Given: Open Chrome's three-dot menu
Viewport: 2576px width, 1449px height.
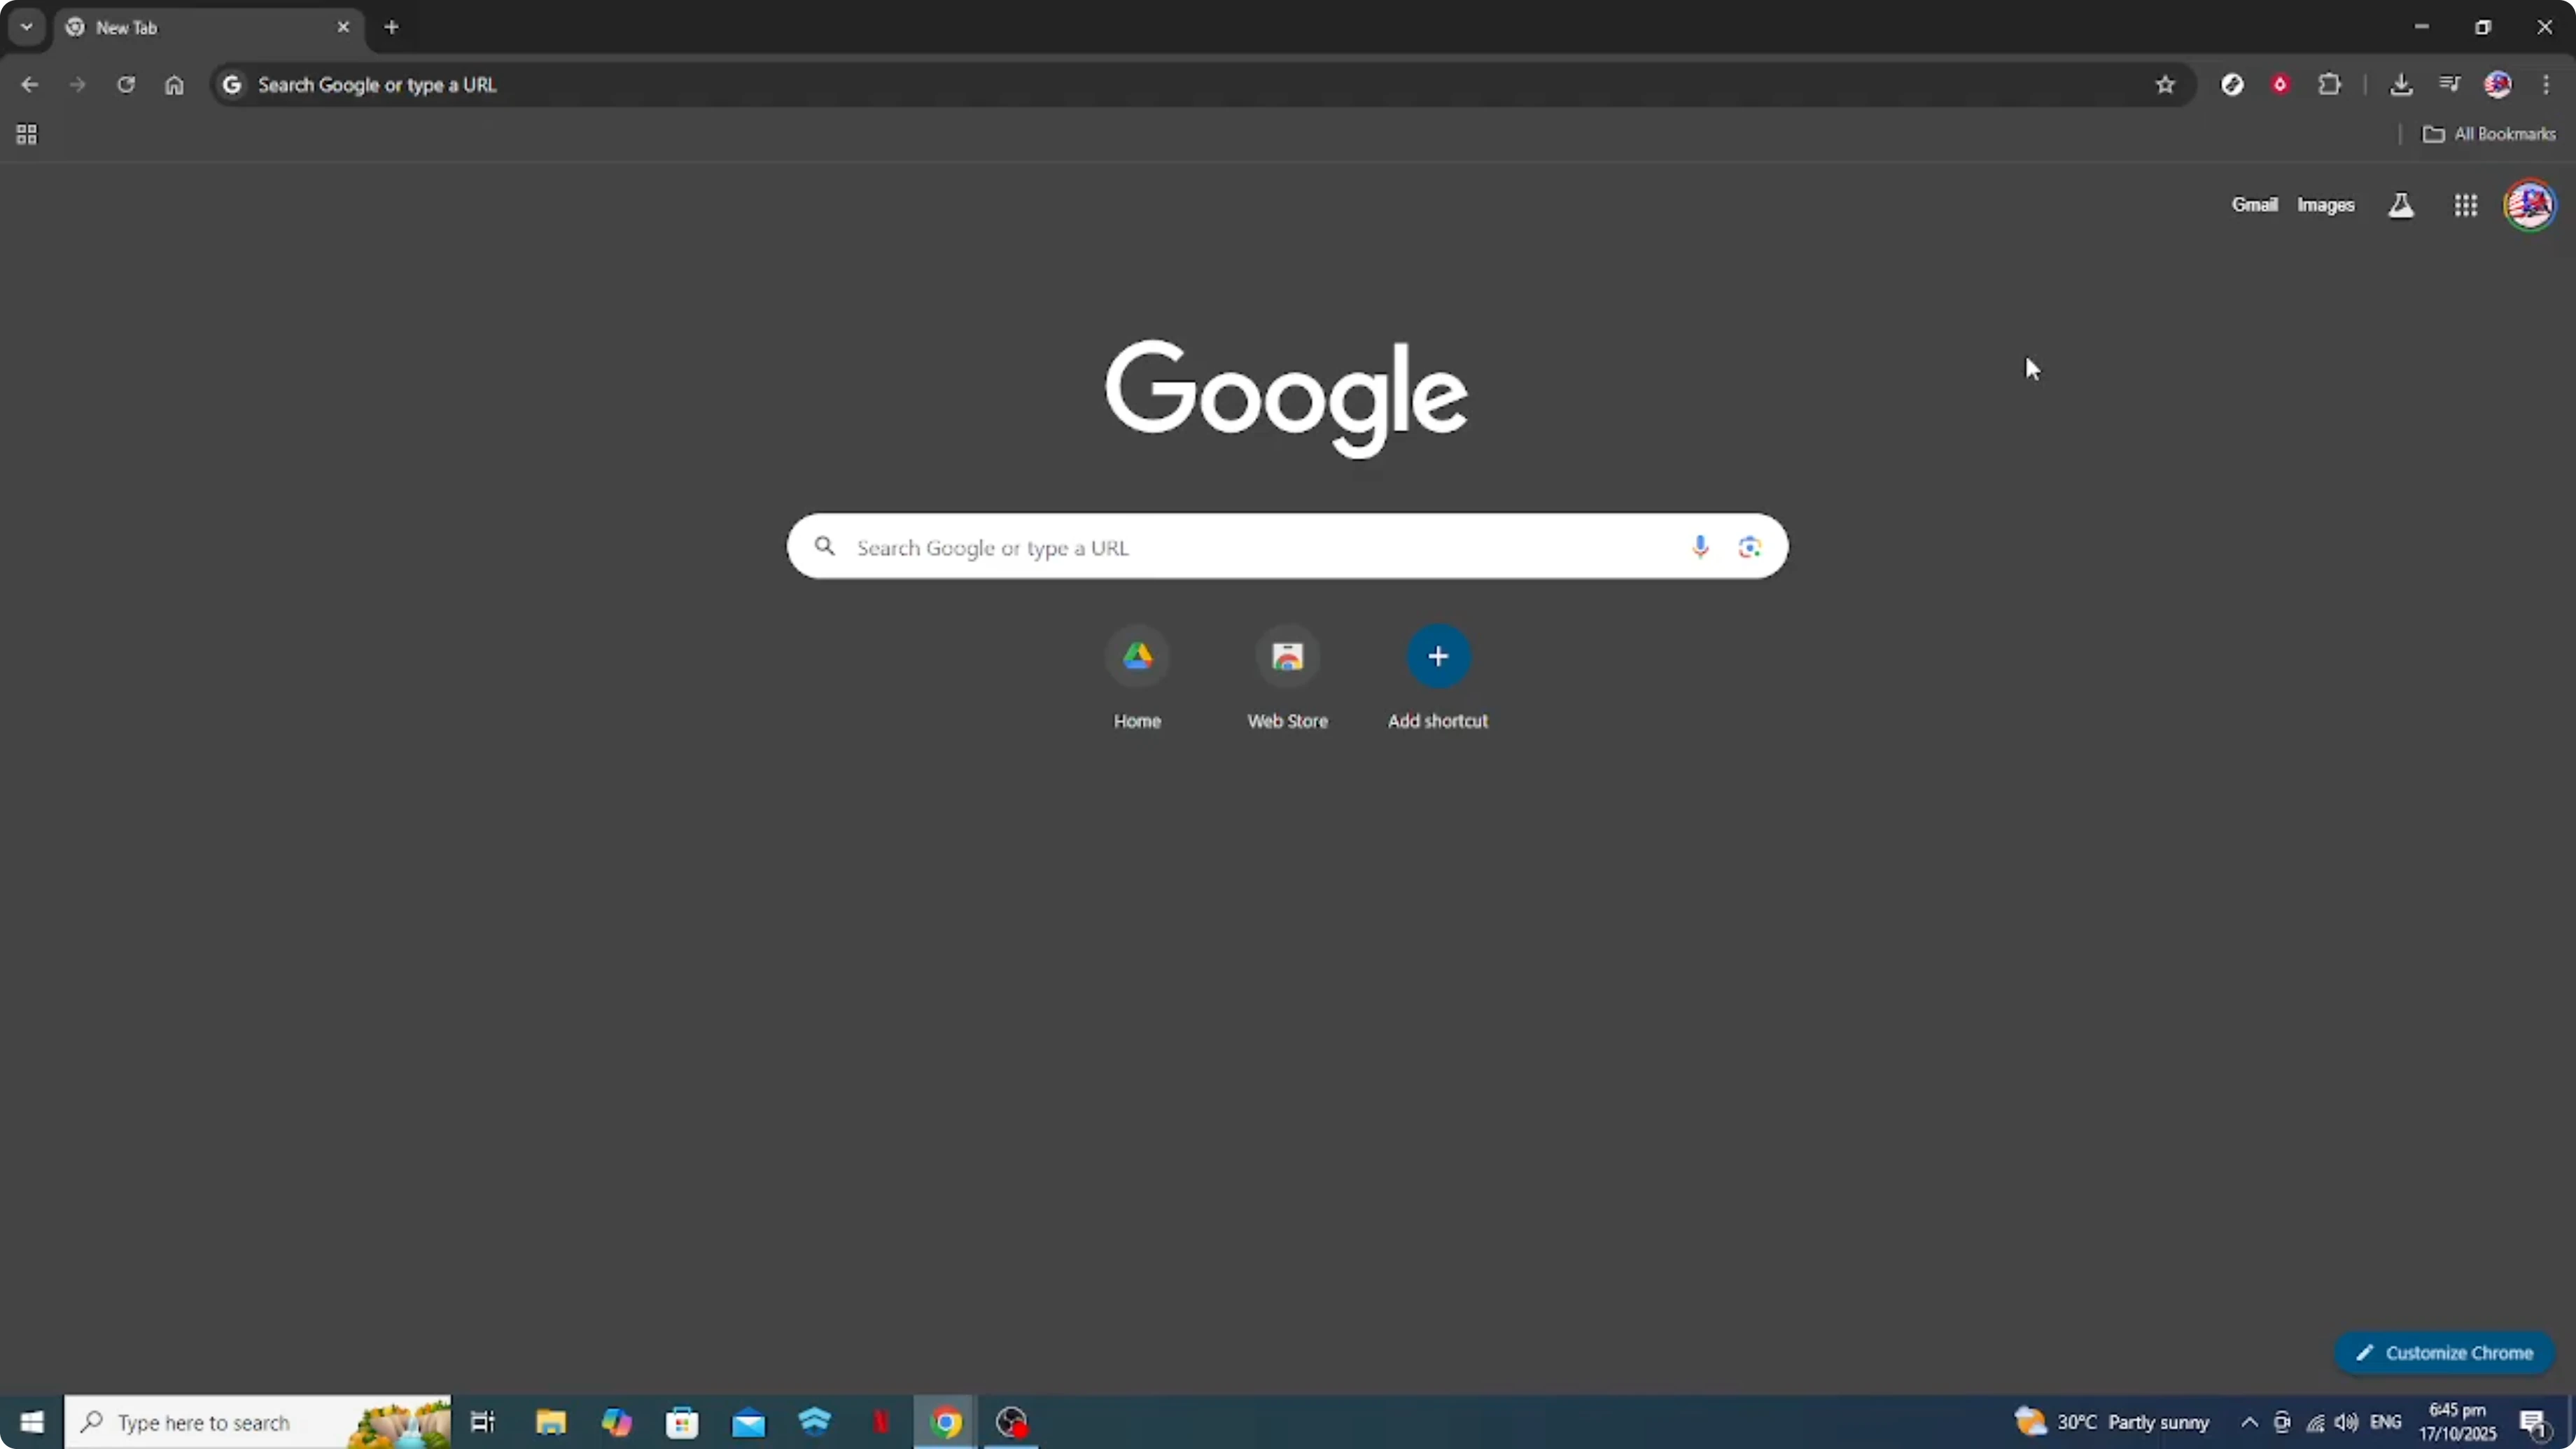Looking at the screenshot, I should click(x=2548, y=85).
